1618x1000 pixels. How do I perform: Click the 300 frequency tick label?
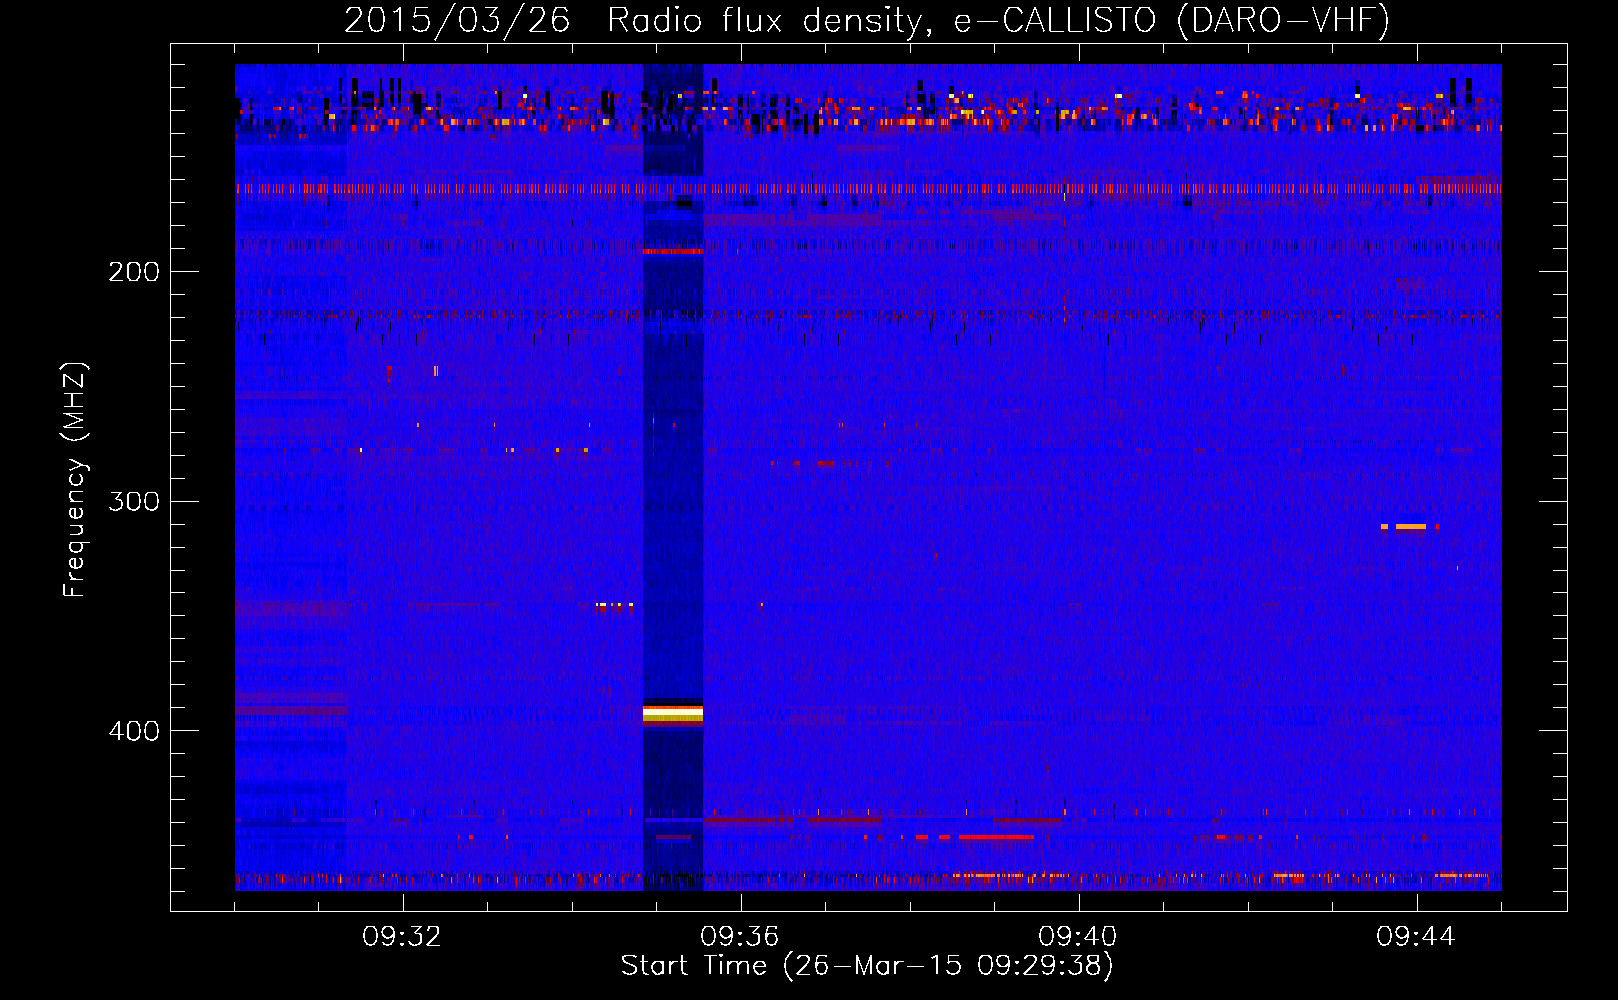[x=134, y=501]
